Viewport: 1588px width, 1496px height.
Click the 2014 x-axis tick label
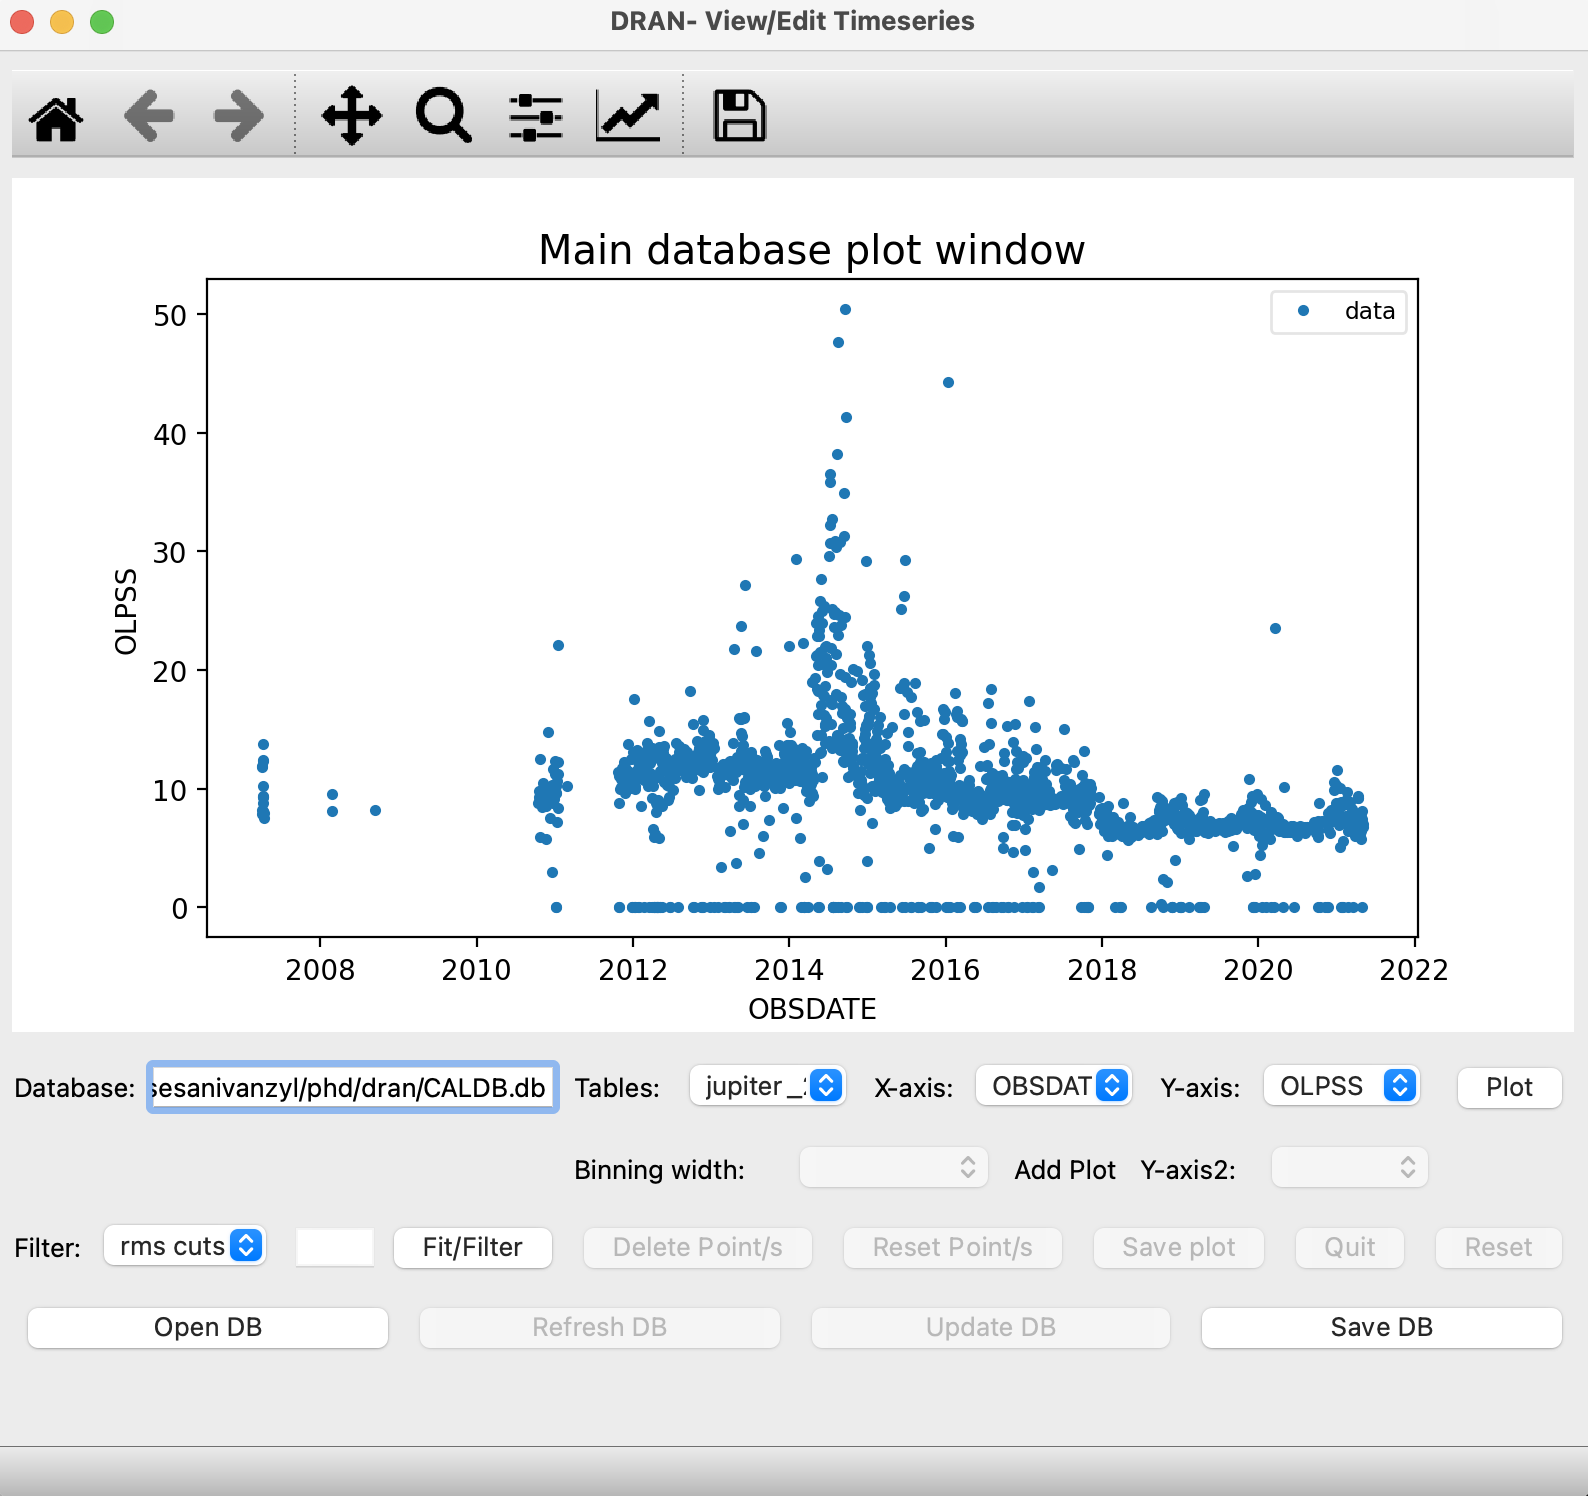click(789, 970)
